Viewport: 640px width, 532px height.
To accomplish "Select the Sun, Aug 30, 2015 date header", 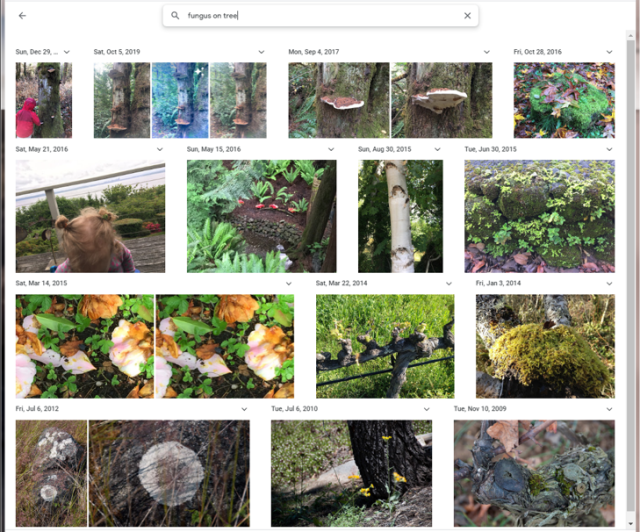I will (x=383, y=149).
